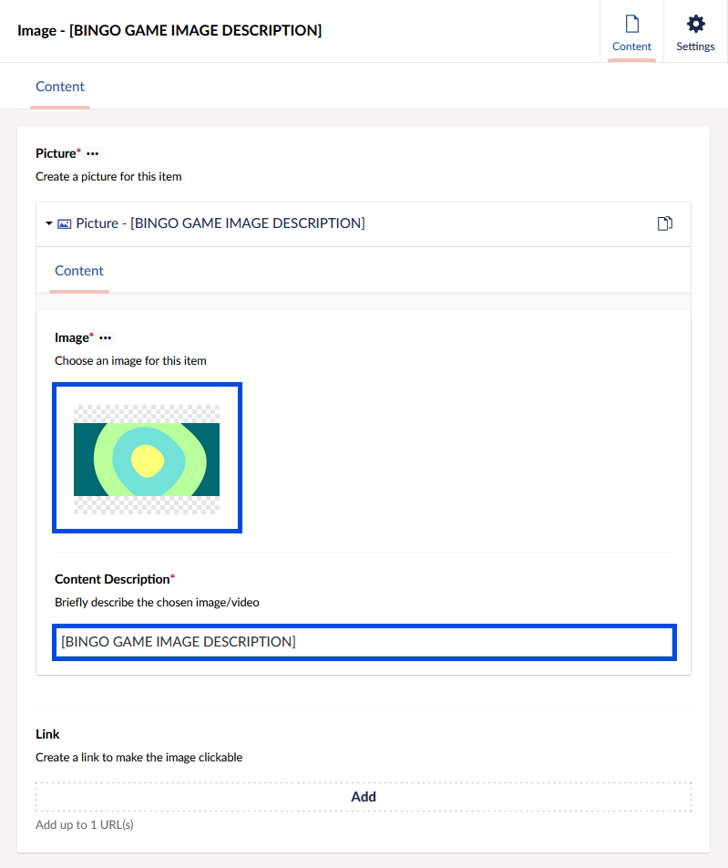
Task: Add a link using the Add button
Action: (x=363, y=797)
